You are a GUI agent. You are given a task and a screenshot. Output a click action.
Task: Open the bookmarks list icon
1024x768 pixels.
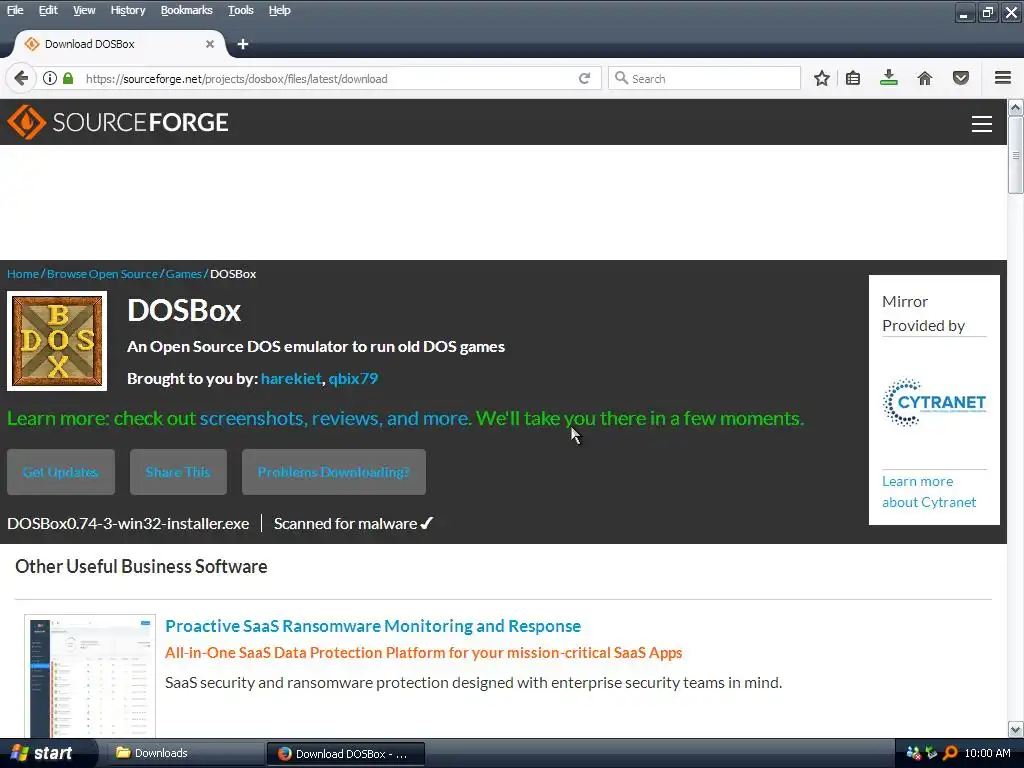pos(853,78)
